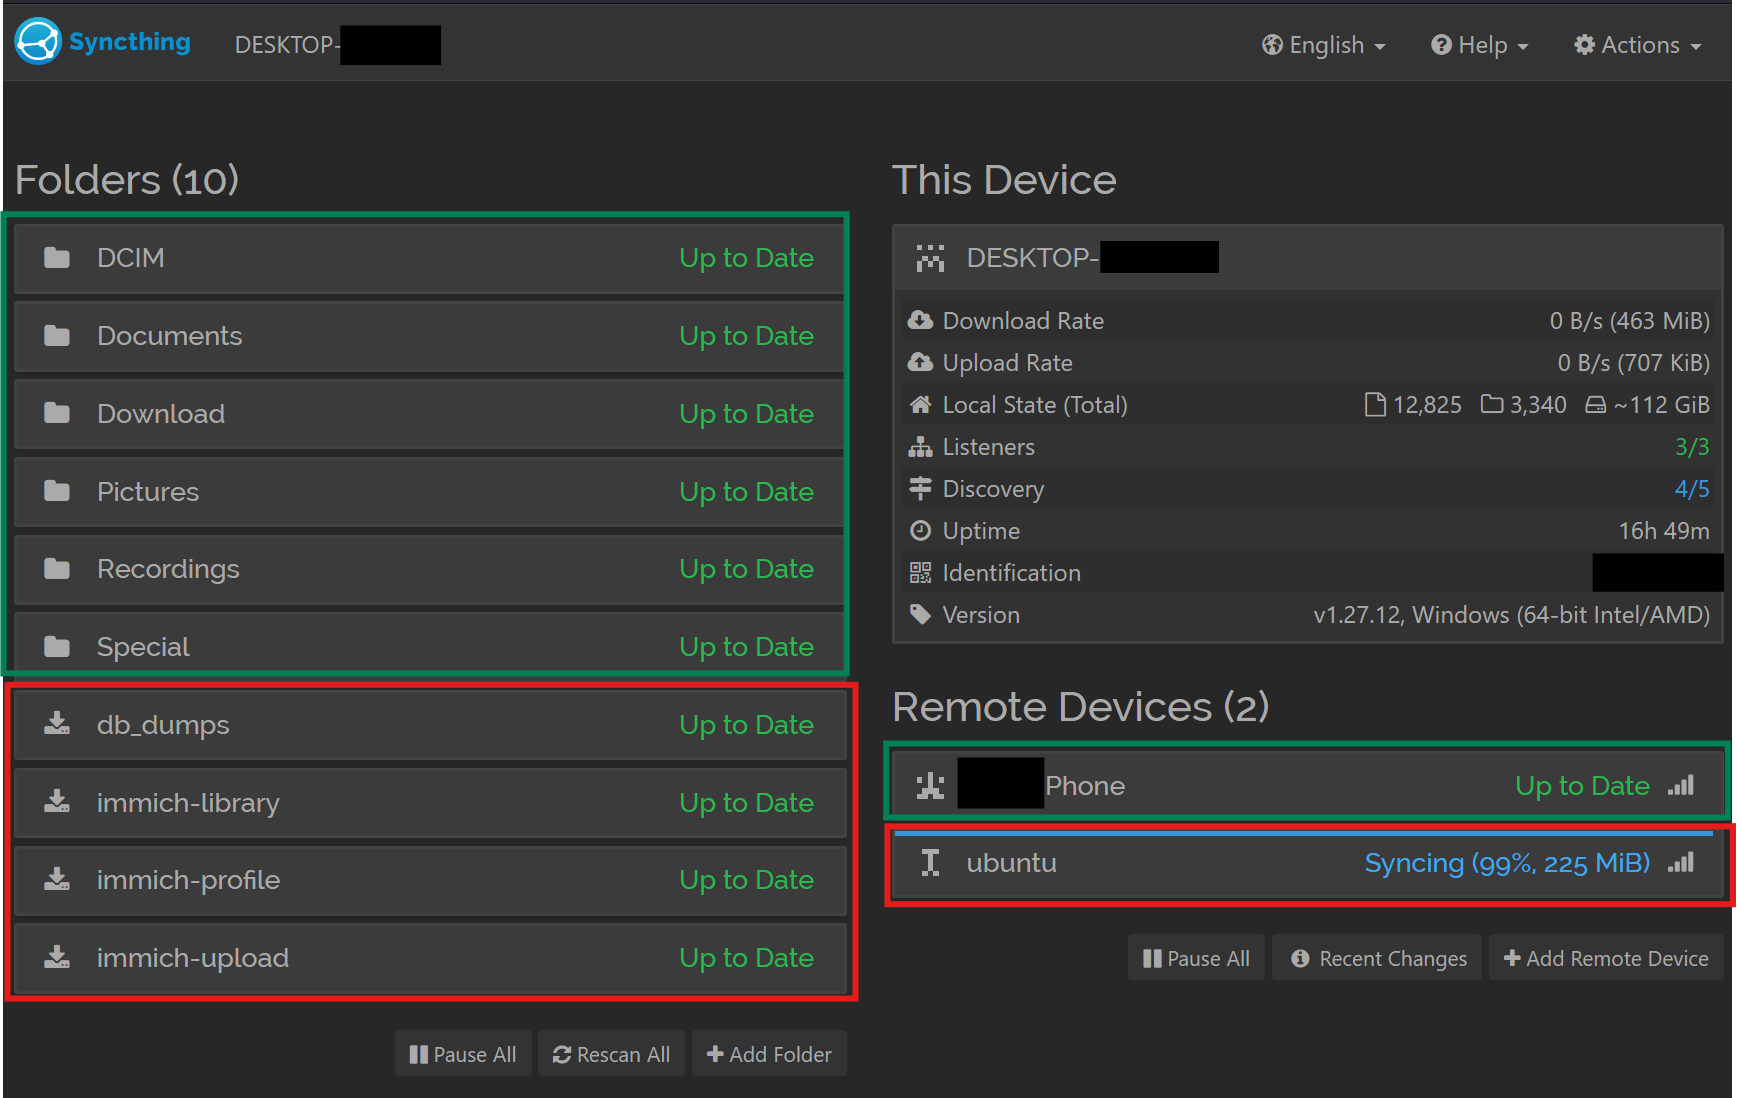Viewport: 1737px width, 1098px height.
Task: Click the immich-profile receive-only icon
Action: [57, 880]
